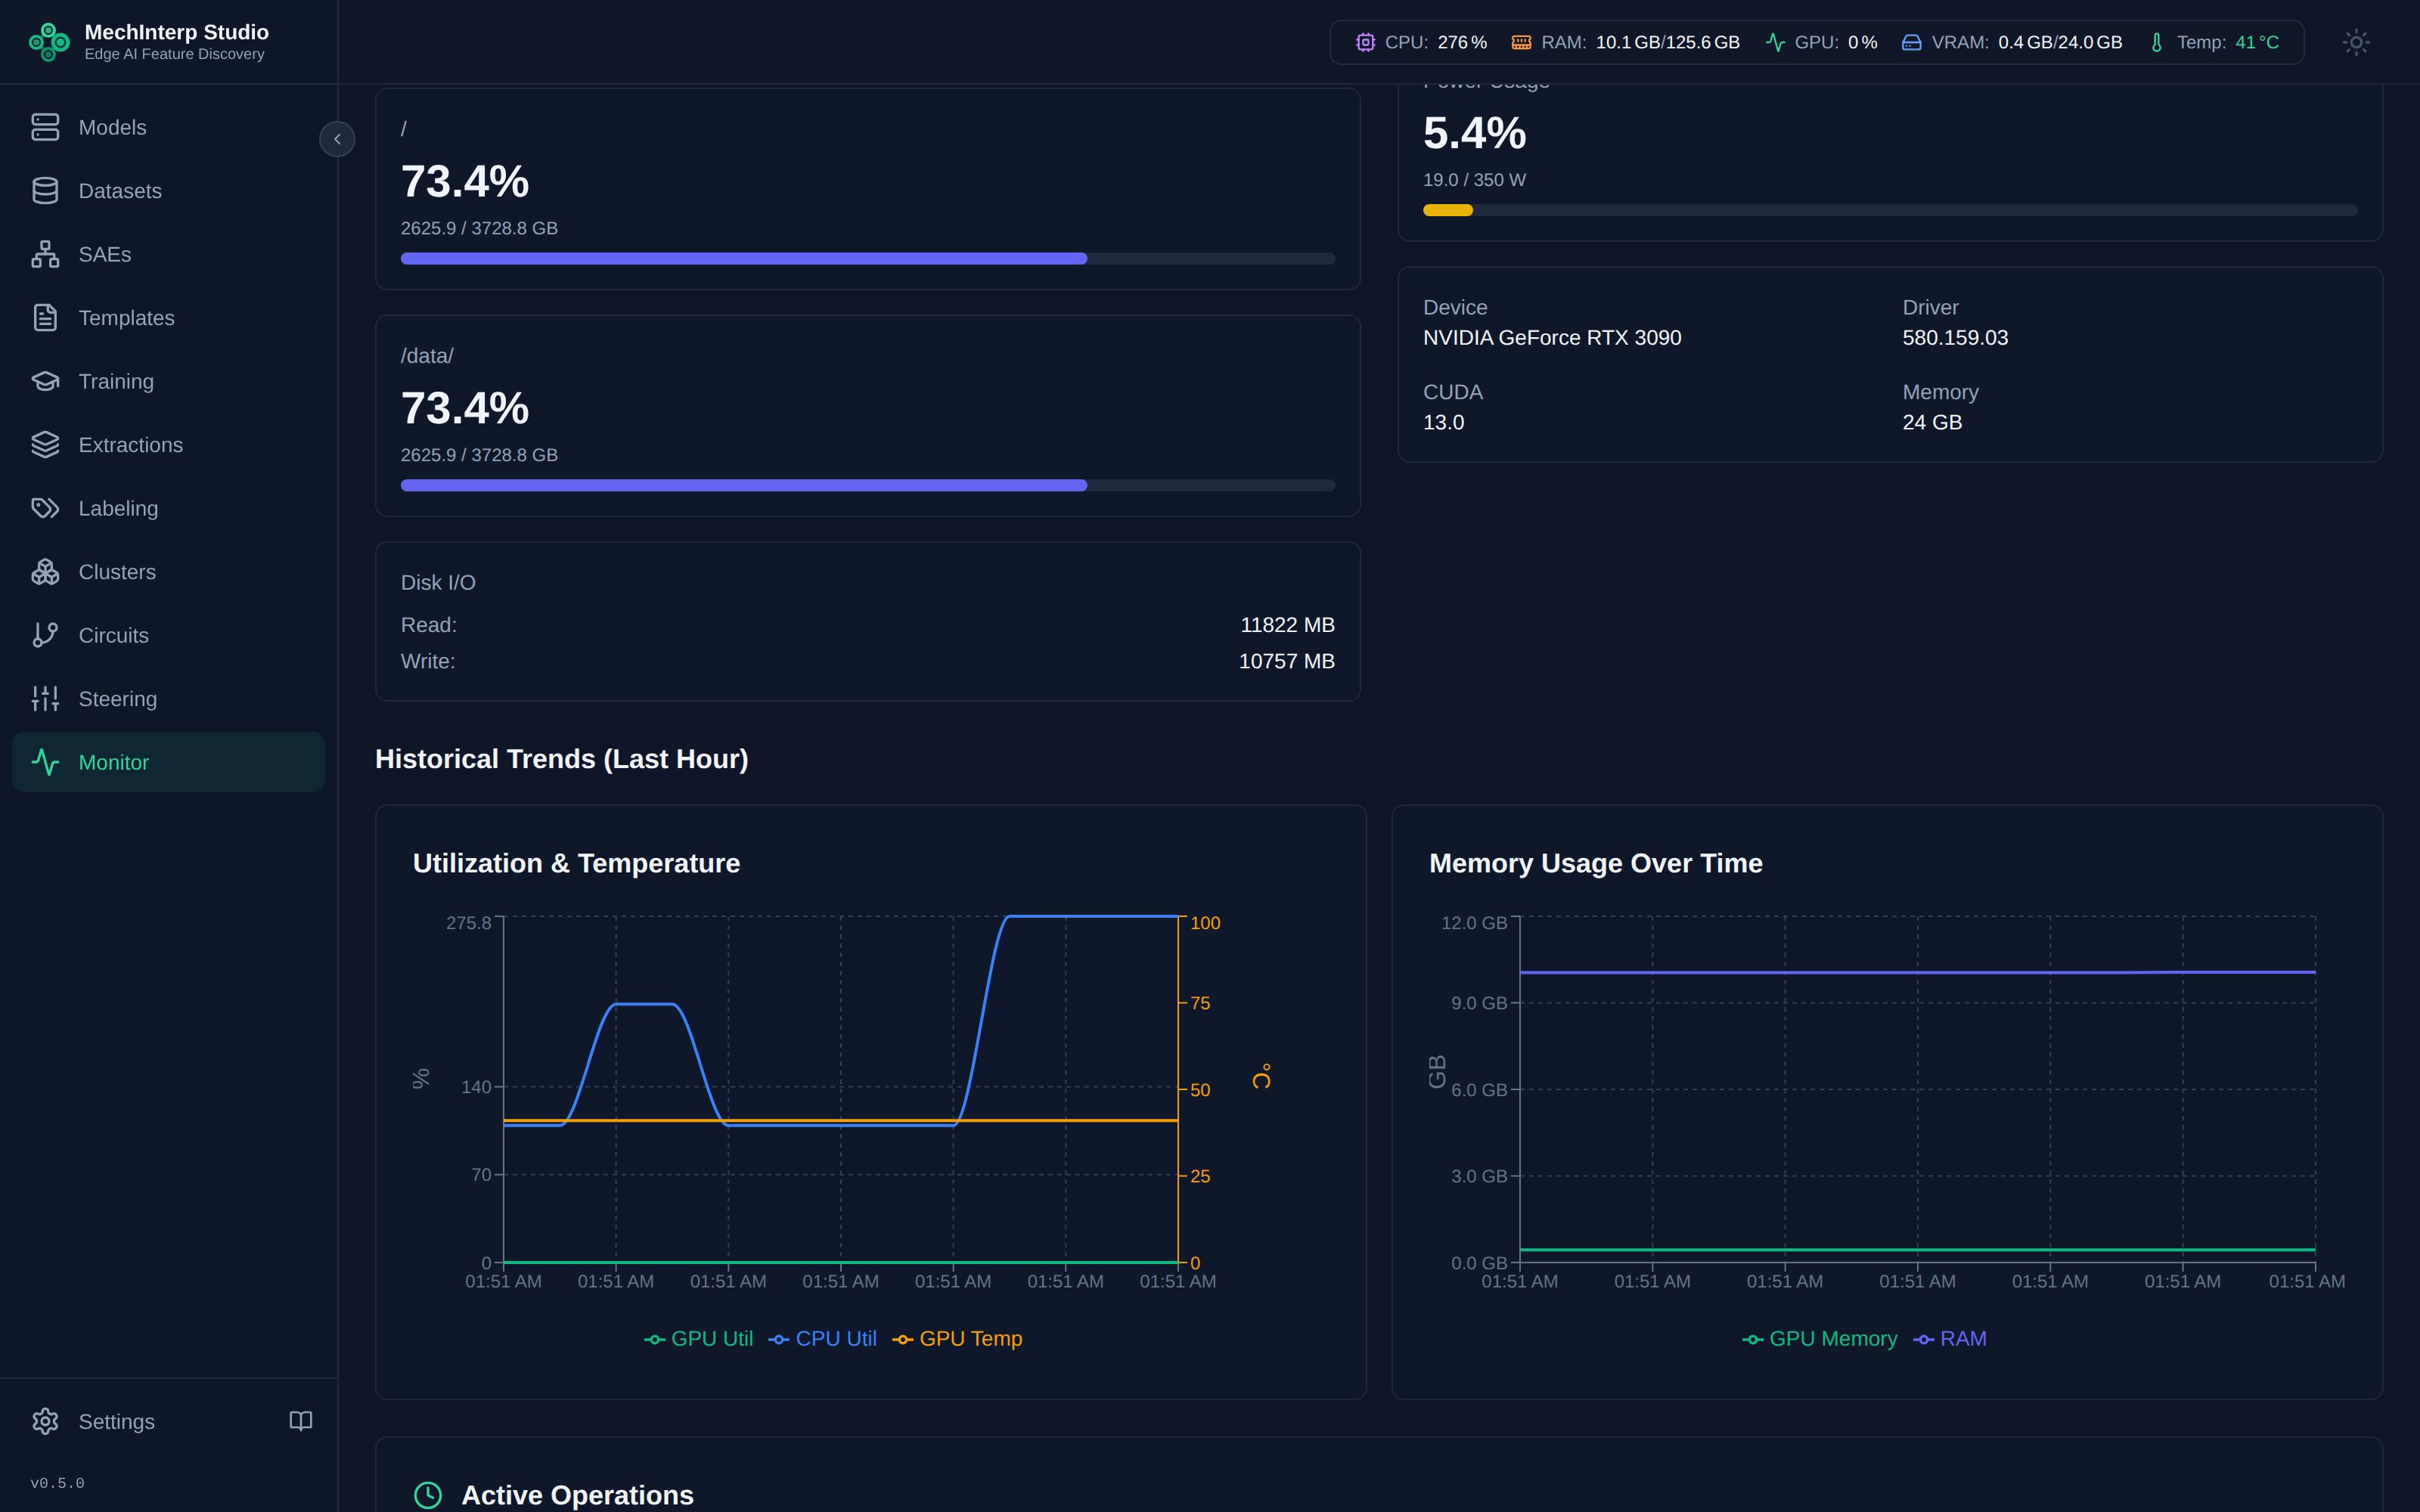The width and height of the screenshot is (2420, 1512).
Task: Toggle GPU Memory series in memory legend
Action: pyautogui.click(x=1819, y=1339)
